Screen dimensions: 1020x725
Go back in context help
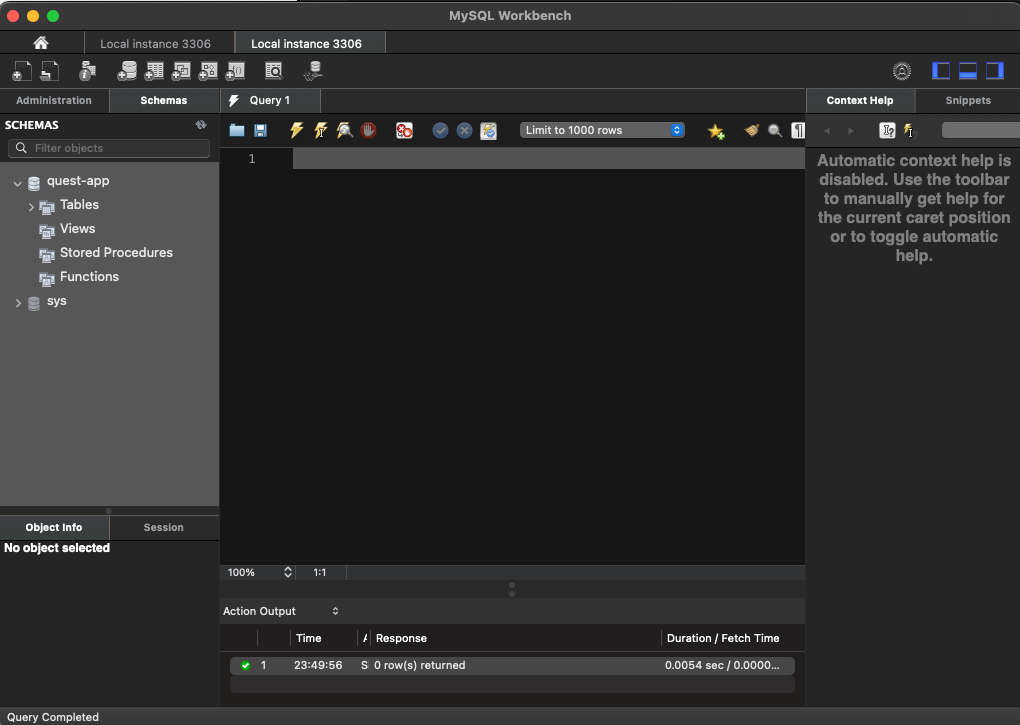pyautogui.click(x=827, y=131)
